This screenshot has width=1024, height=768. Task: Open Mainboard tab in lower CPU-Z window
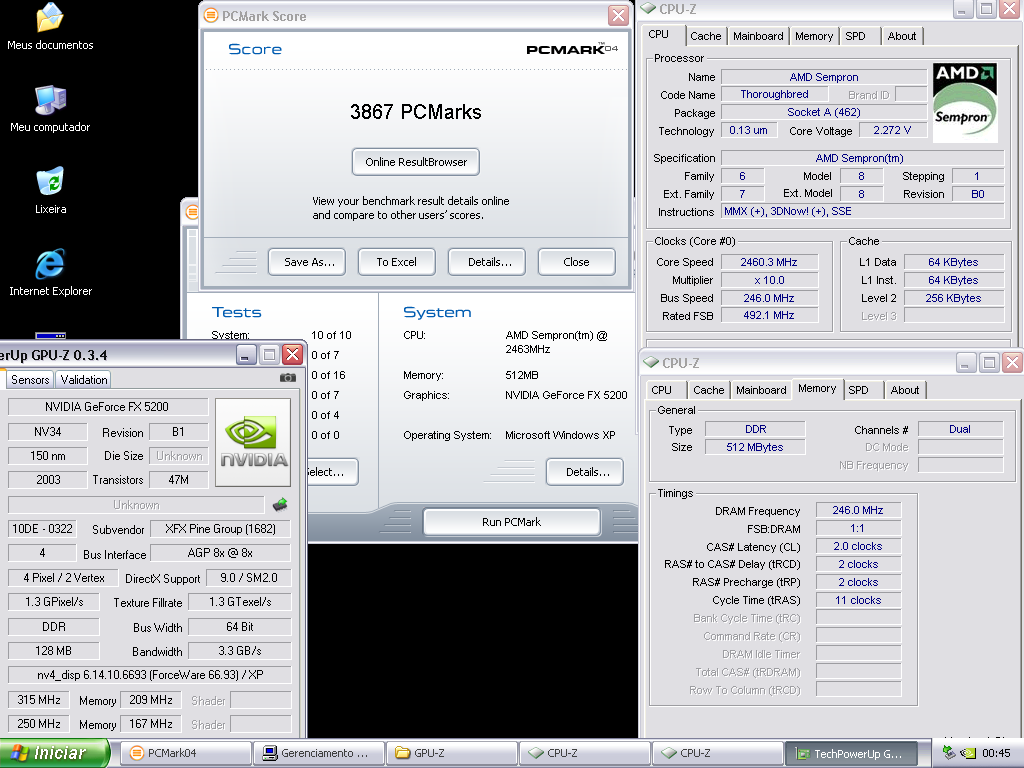tap(761, 391)
